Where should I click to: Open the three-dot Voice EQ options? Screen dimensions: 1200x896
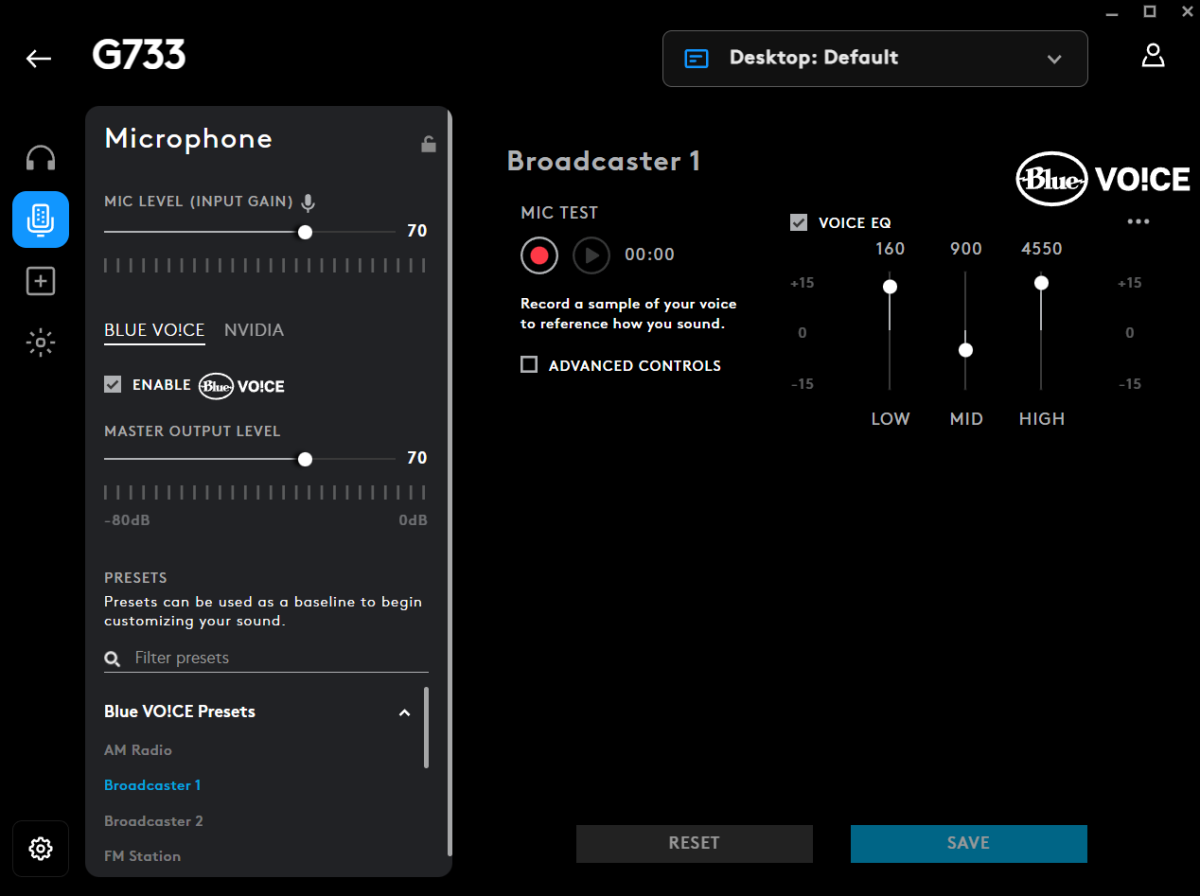click(x=1138, y=222)
